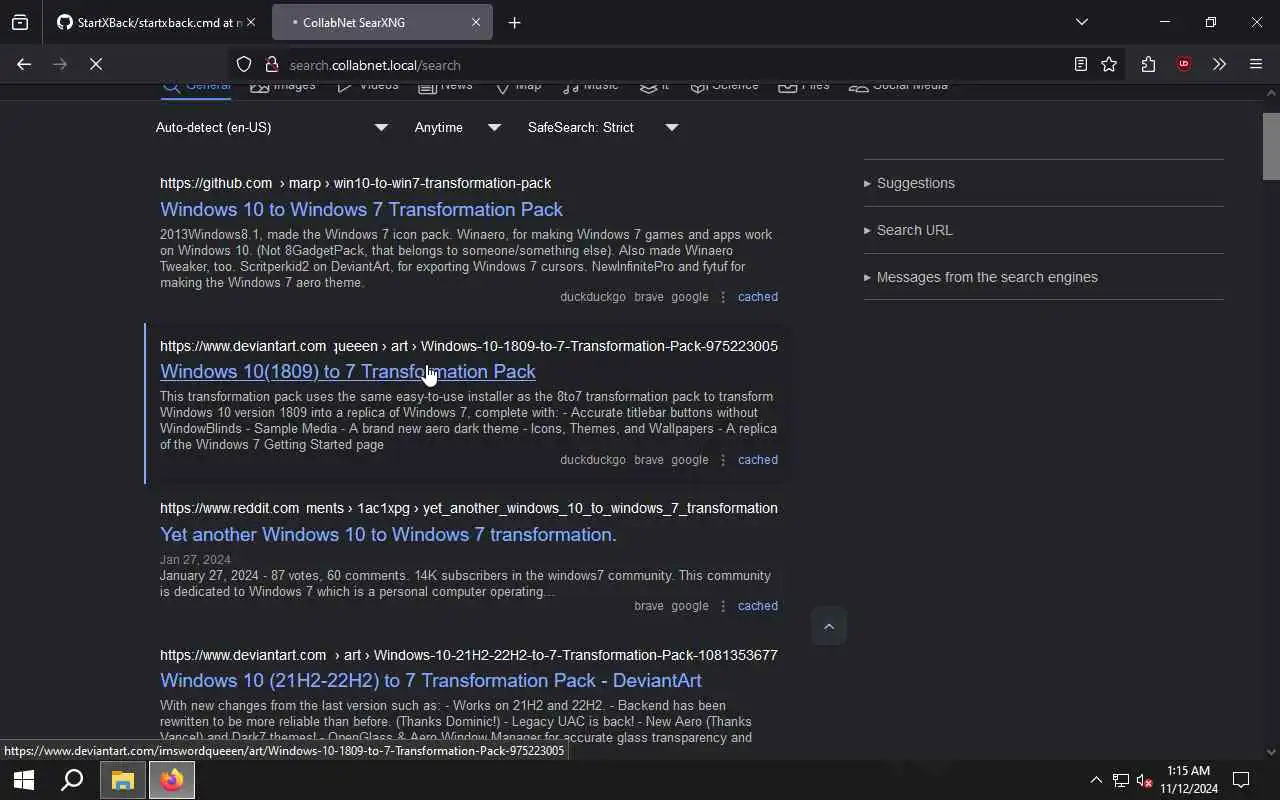Show the list of all tabs
The image size is (1280, 800).
point(1082,22)
